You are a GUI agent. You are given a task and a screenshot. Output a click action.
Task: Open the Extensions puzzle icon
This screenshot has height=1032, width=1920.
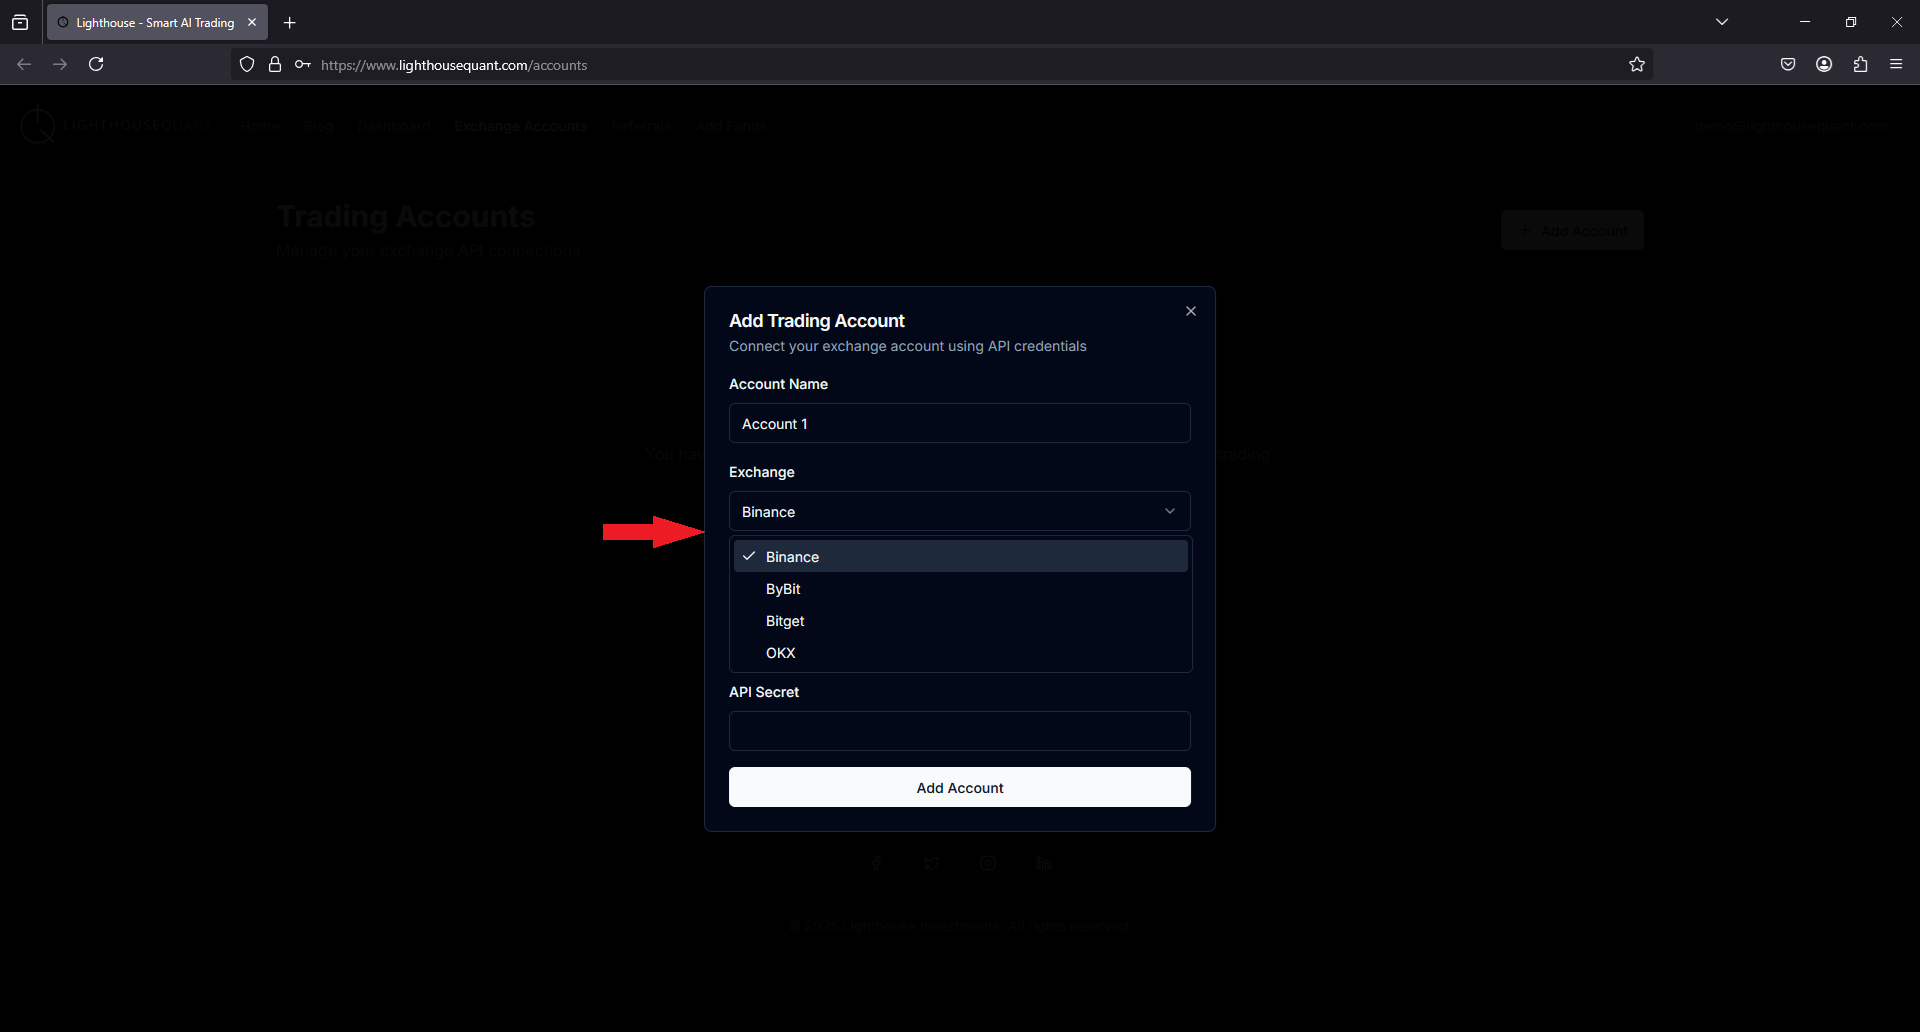(1859, 64)
